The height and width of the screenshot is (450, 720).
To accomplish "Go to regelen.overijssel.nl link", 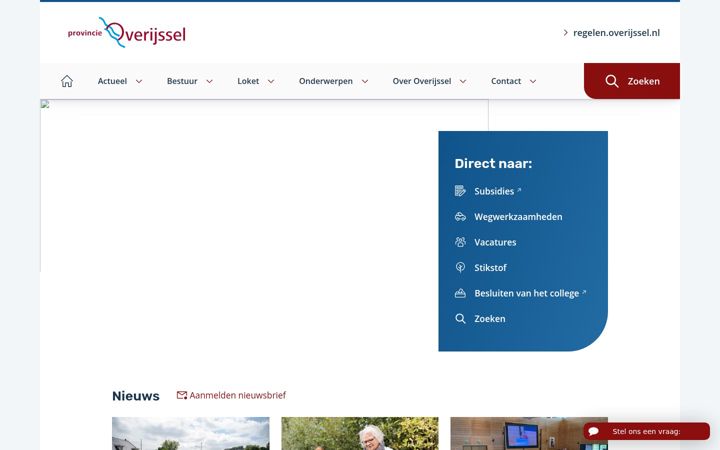I will click(x=616, y=33).
